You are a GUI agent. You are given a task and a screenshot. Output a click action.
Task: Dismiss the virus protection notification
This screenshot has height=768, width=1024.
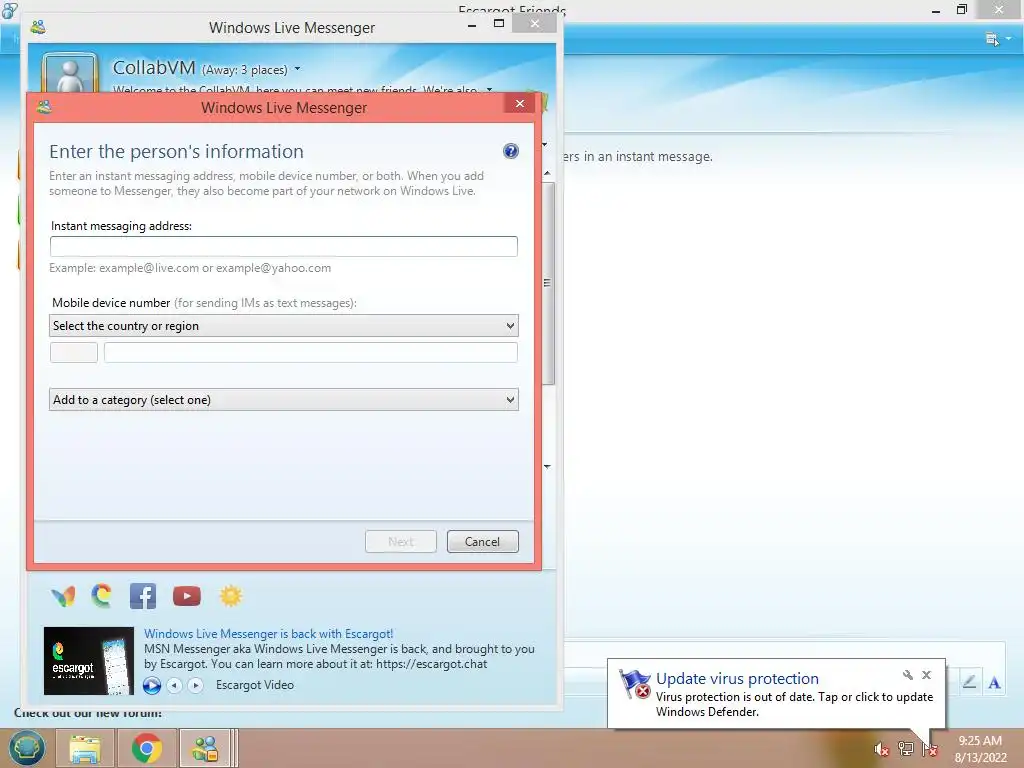927,675
